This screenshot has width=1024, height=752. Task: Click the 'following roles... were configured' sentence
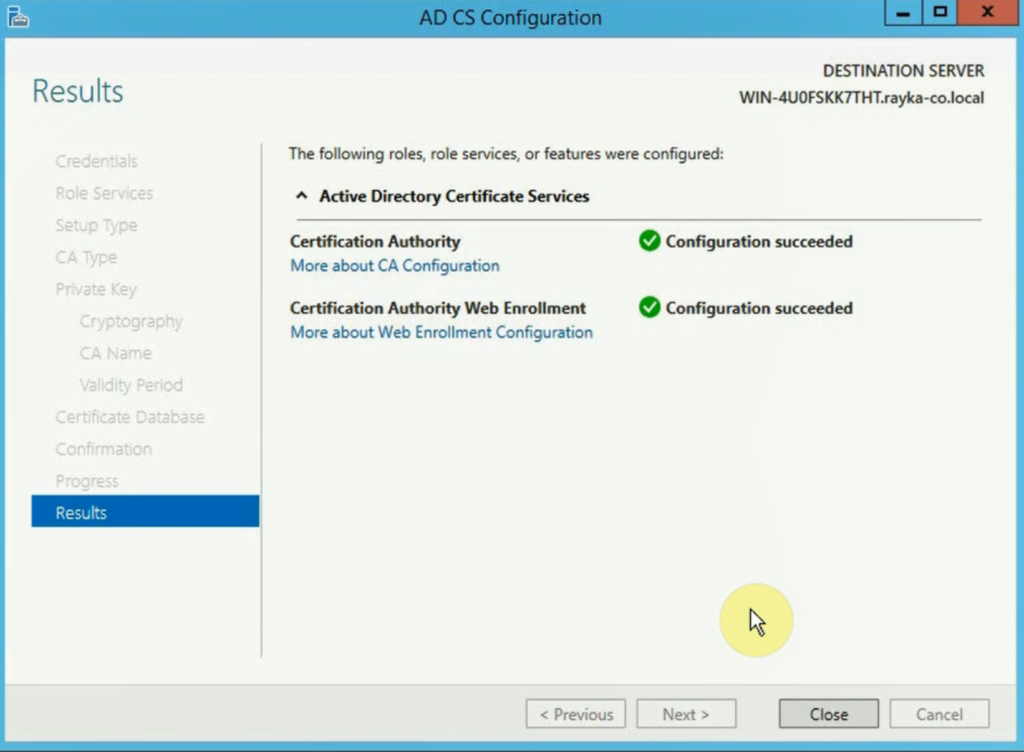tap(506, 154)
